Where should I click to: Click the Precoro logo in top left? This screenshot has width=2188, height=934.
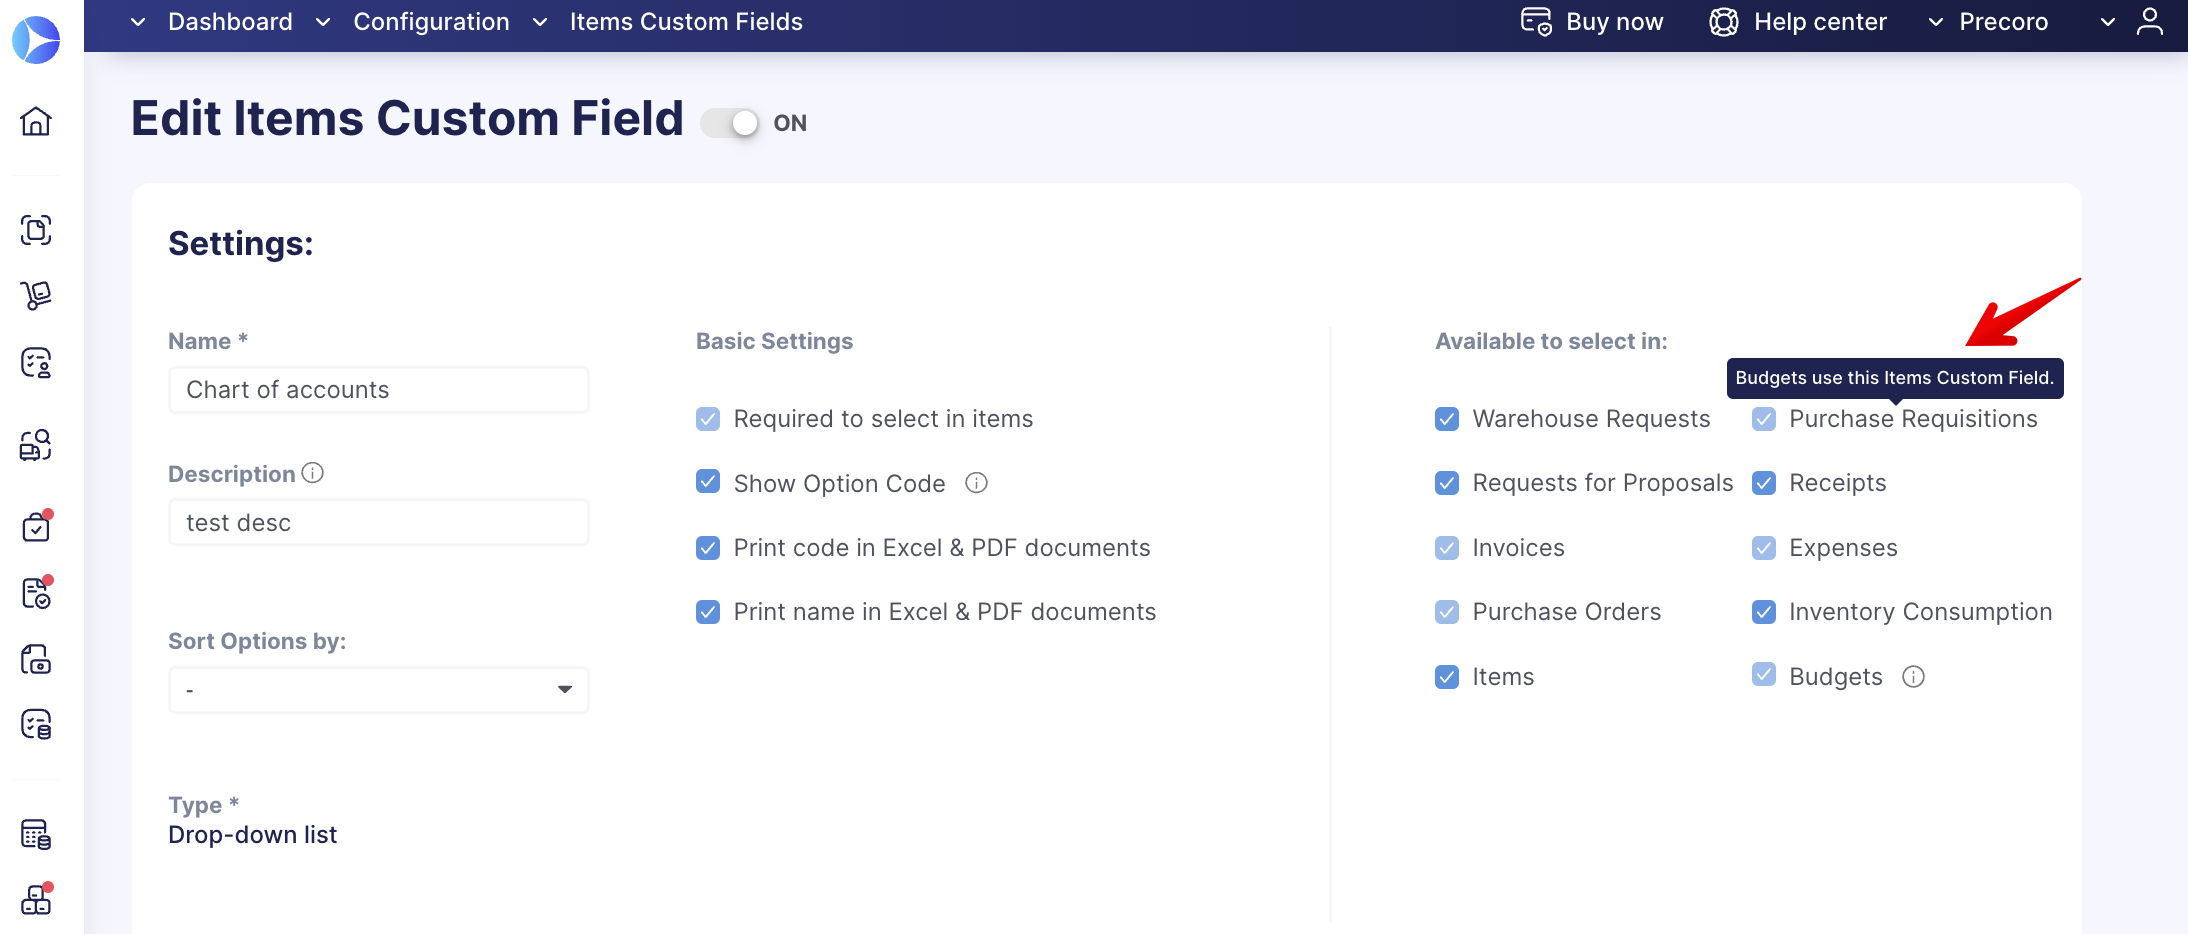37,39
